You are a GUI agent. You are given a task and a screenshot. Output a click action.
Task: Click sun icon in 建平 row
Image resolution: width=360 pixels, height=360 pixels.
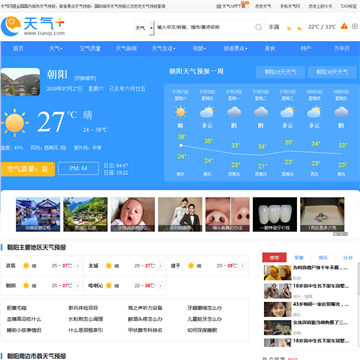191,266
